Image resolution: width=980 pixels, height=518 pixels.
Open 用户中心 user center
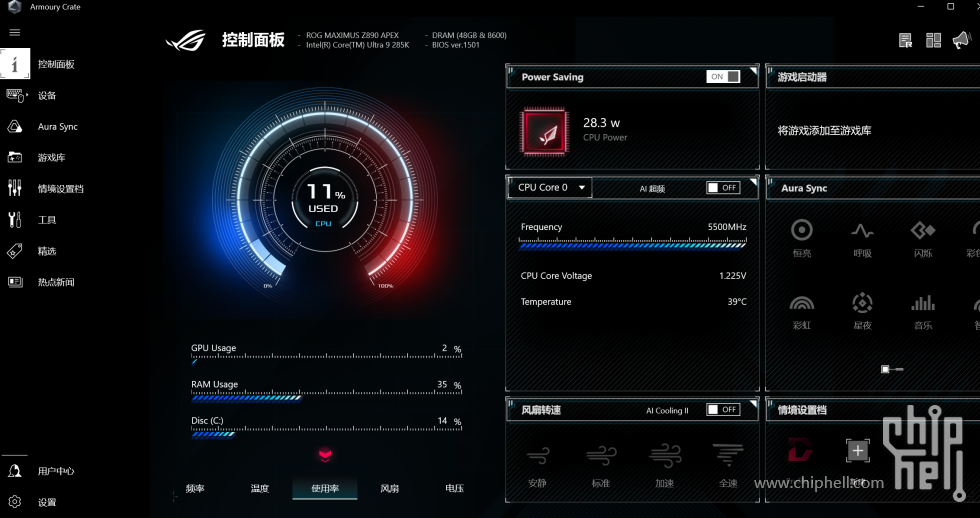[56, 471]
